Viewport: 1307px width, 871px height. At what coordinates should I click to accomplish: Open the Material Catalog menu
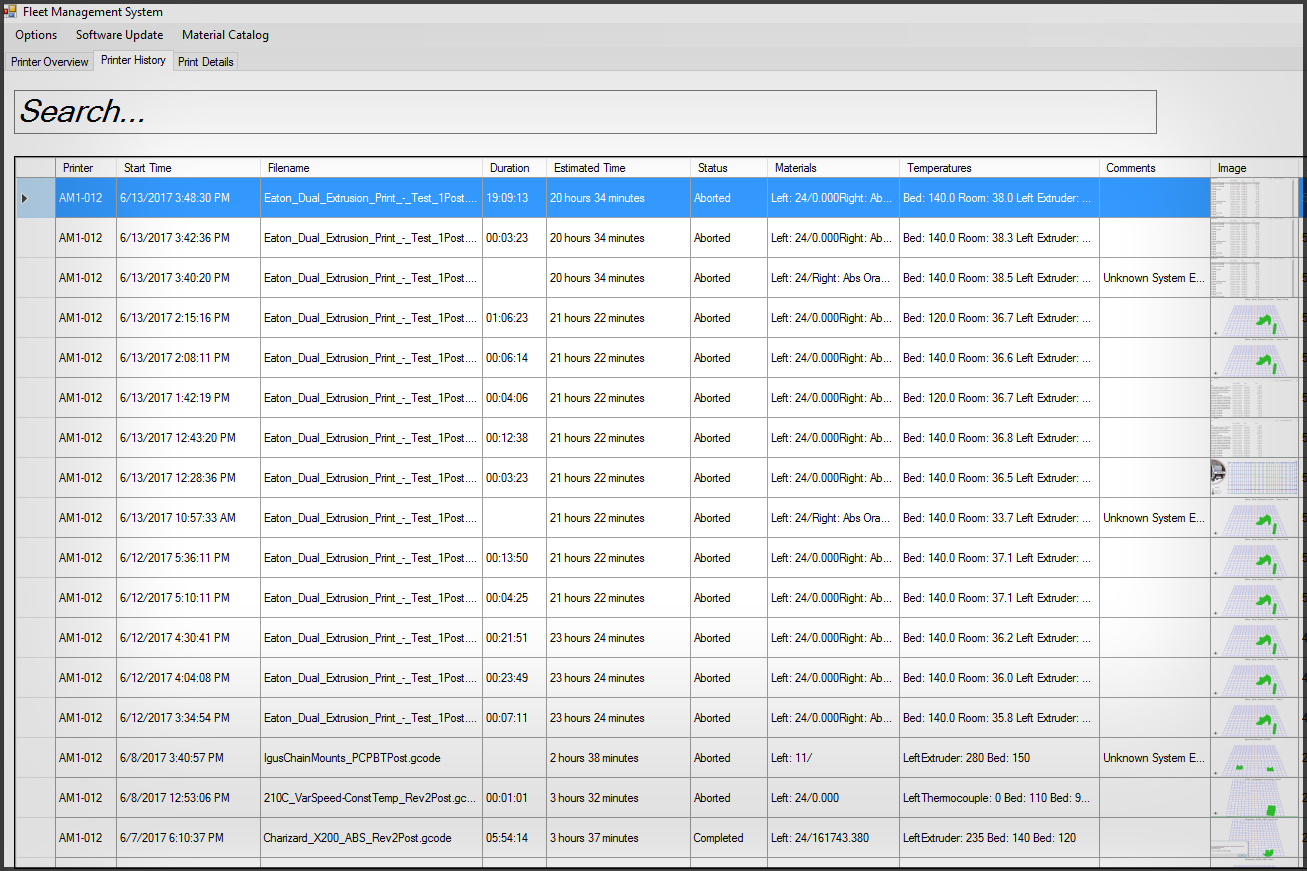tap(225, 35)
